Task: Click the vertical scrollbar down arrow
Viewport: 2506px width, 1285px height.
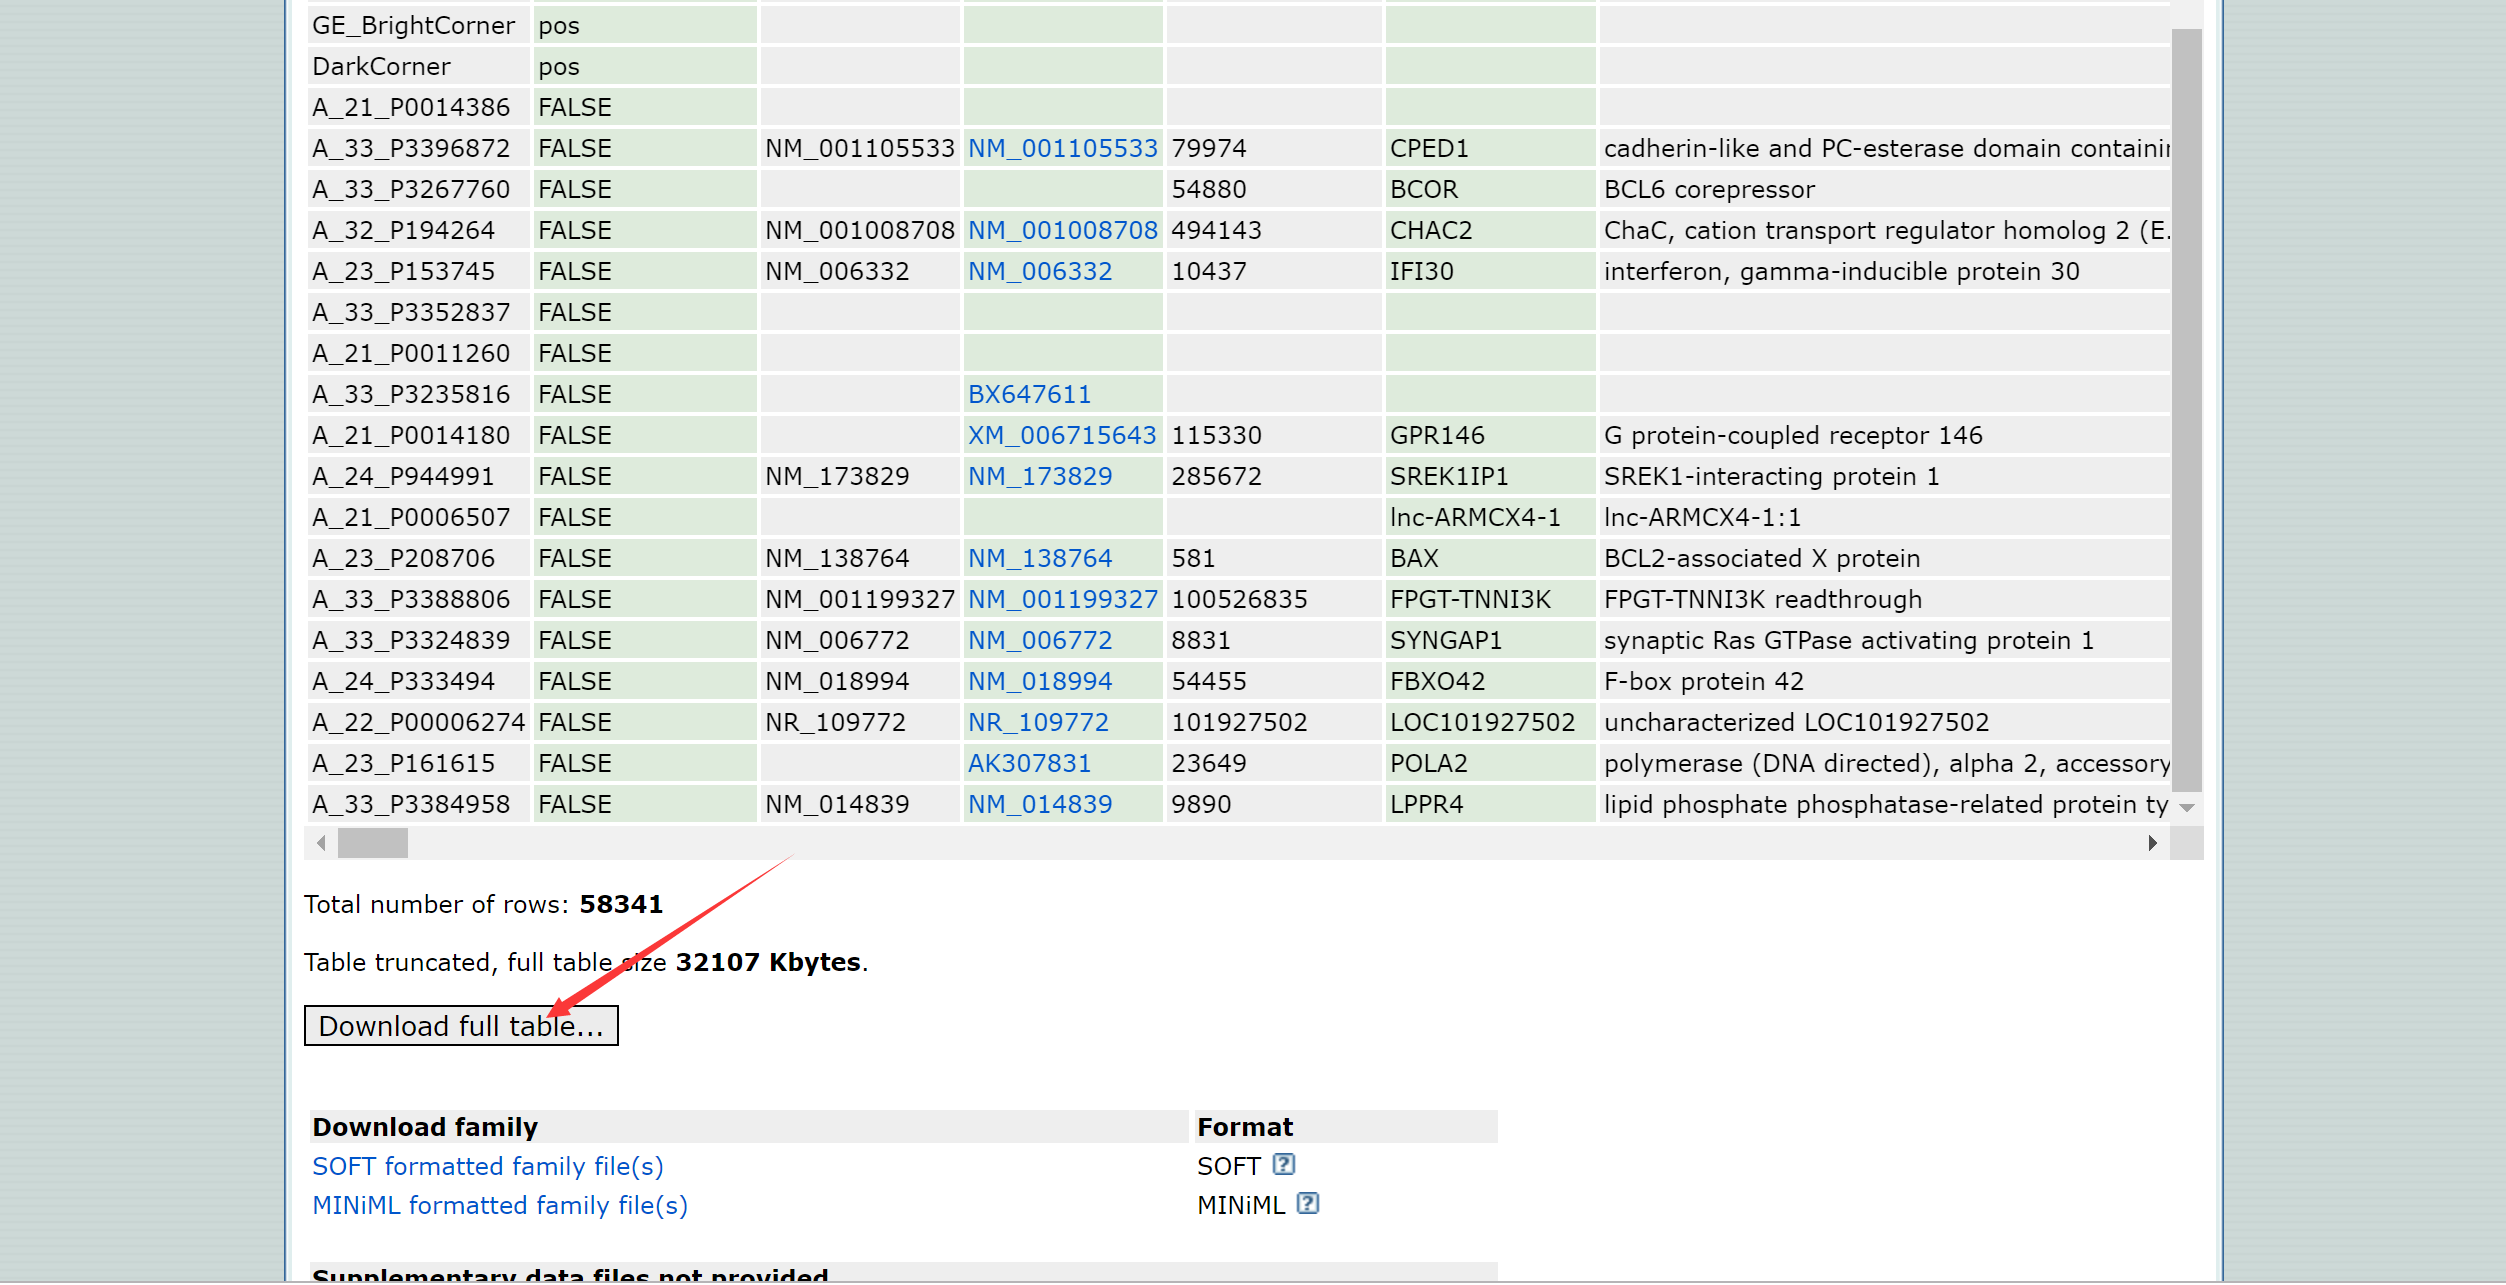Action: coord(2187,808)
